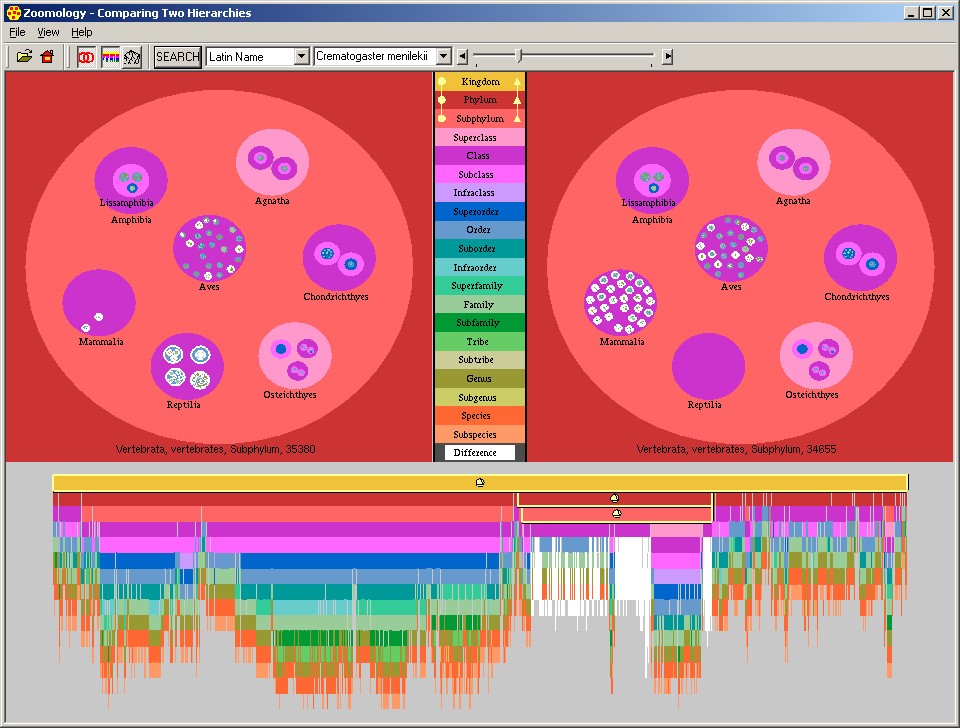This screenshot has height=728, width=960.
Task: Select the Genus legend row
Action: [x=480, y=378]
